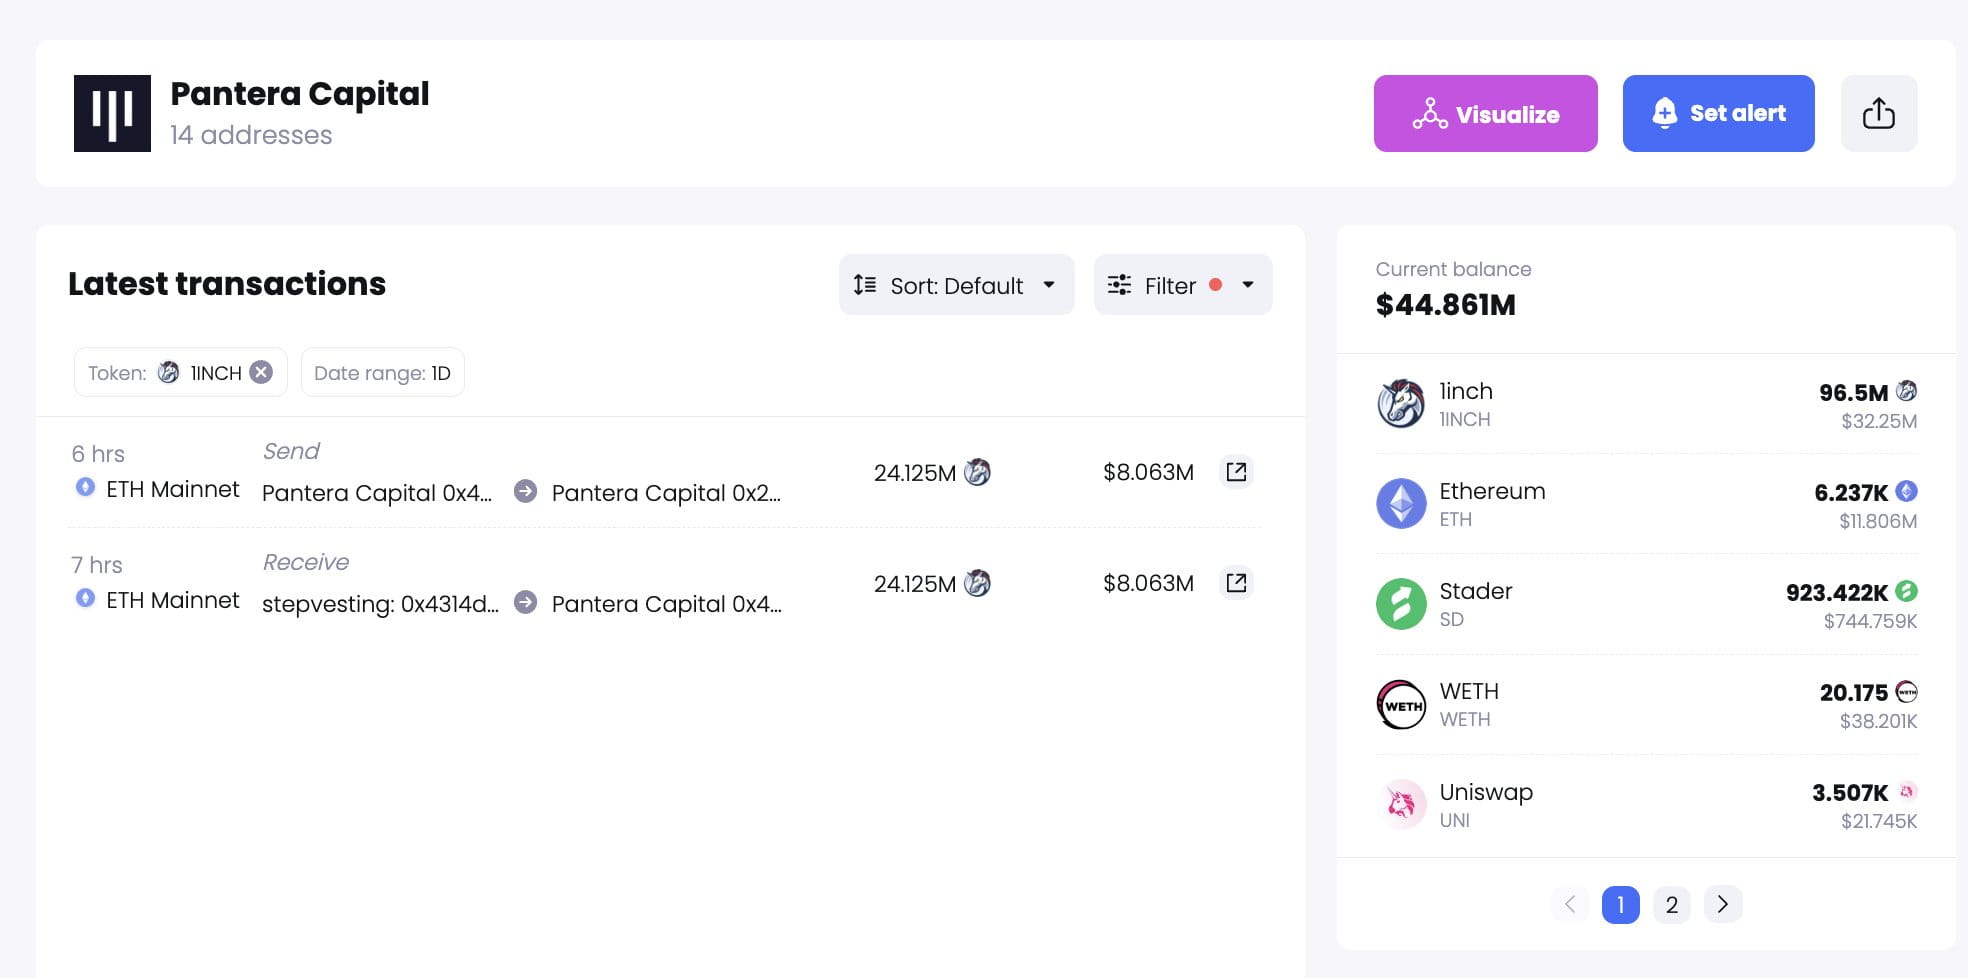Open recipient Pantera Capital 0x2... address
Screen dimensions: 1968x978
pos(666,493)
